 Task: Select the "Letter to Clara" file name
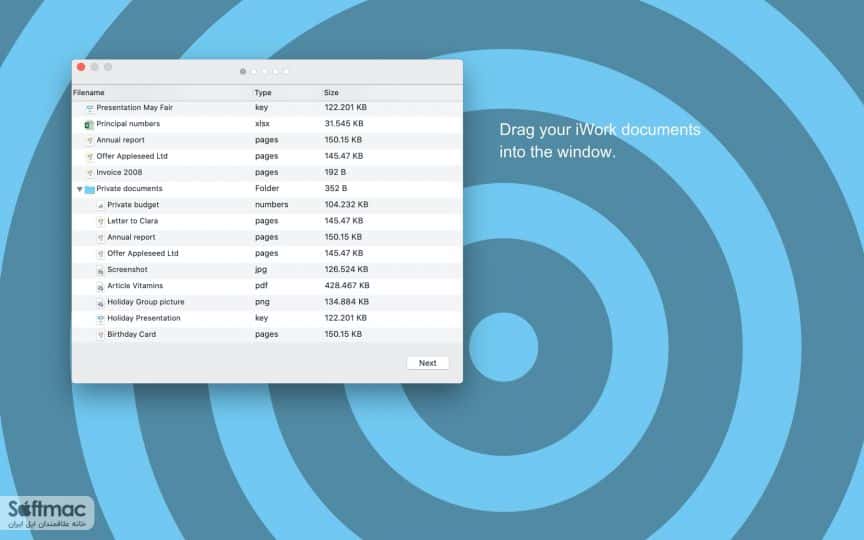[x=132, y=220]
